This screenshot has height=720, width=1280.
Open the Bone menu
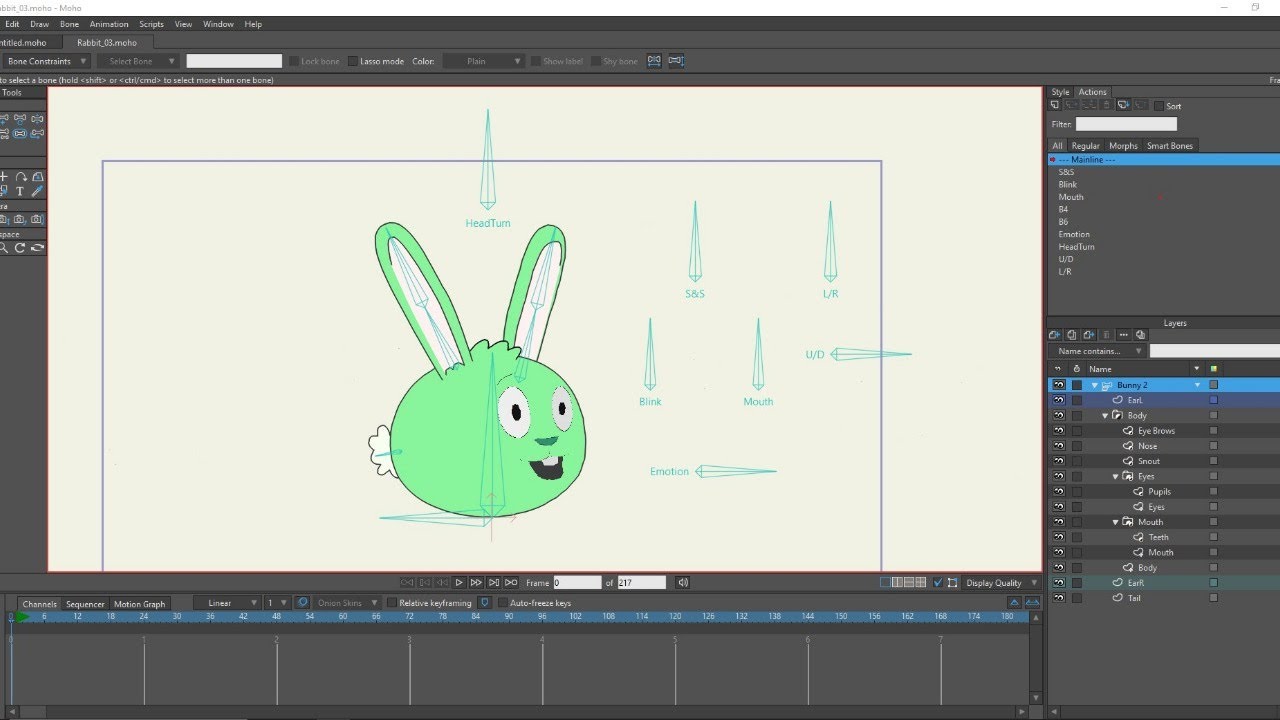pyautogui.click(x=69, y=24)
